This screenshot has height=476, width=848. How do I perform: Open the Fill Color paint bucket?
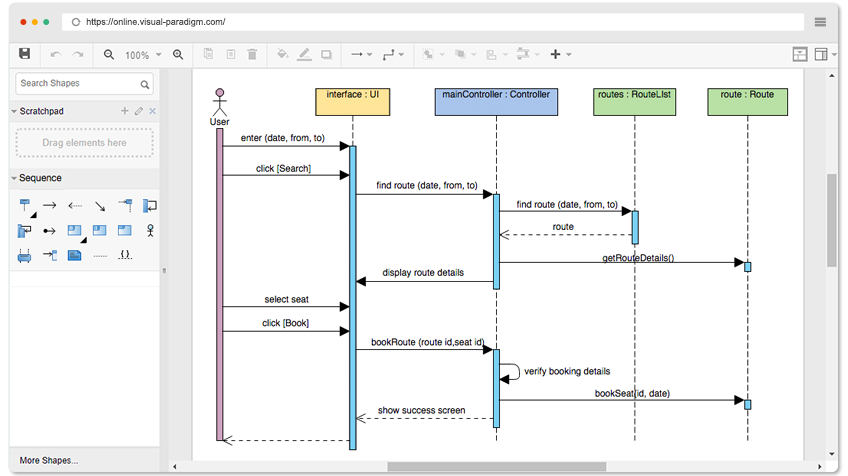pos(282,54)
